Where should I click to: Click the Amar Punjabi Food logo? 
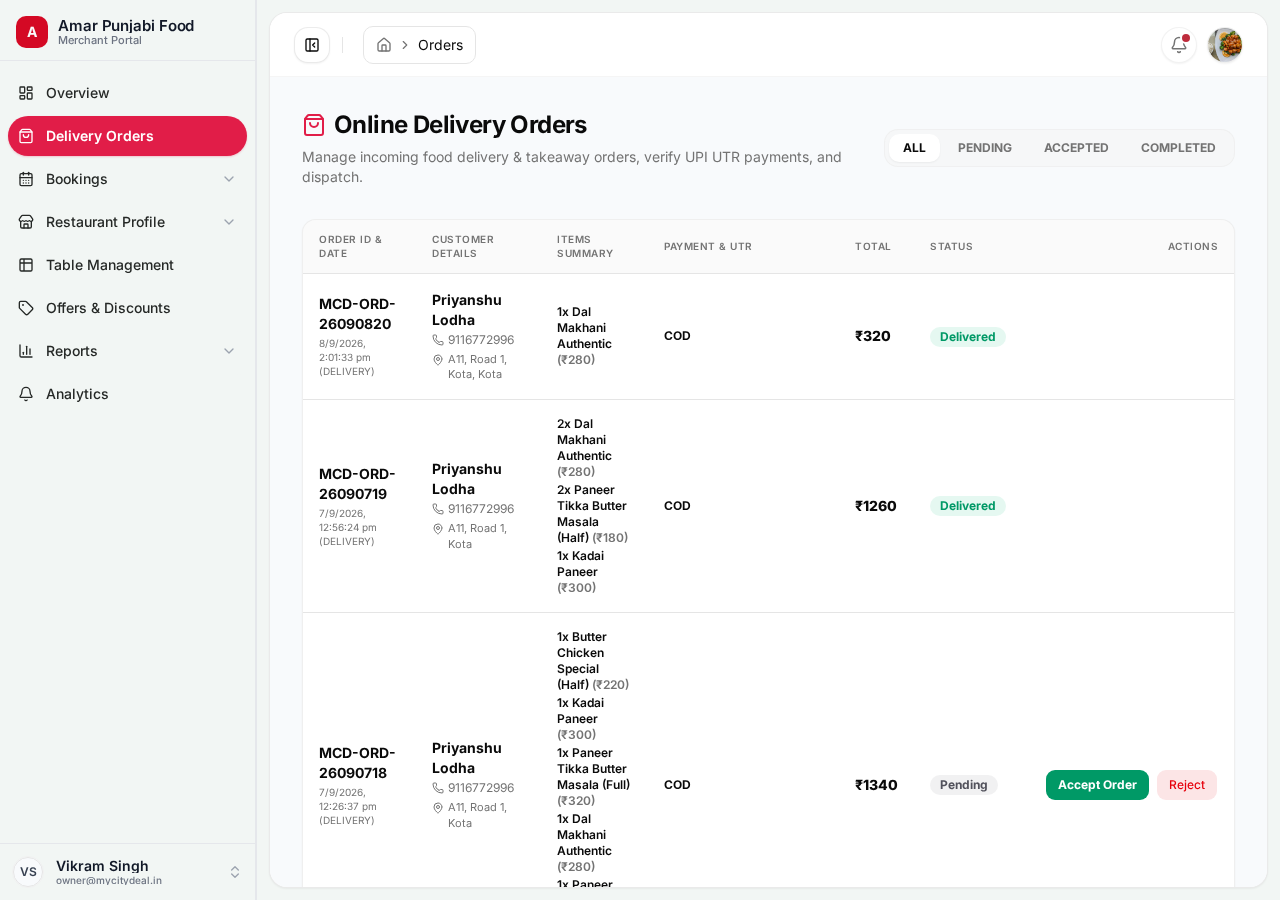[32, 32]
